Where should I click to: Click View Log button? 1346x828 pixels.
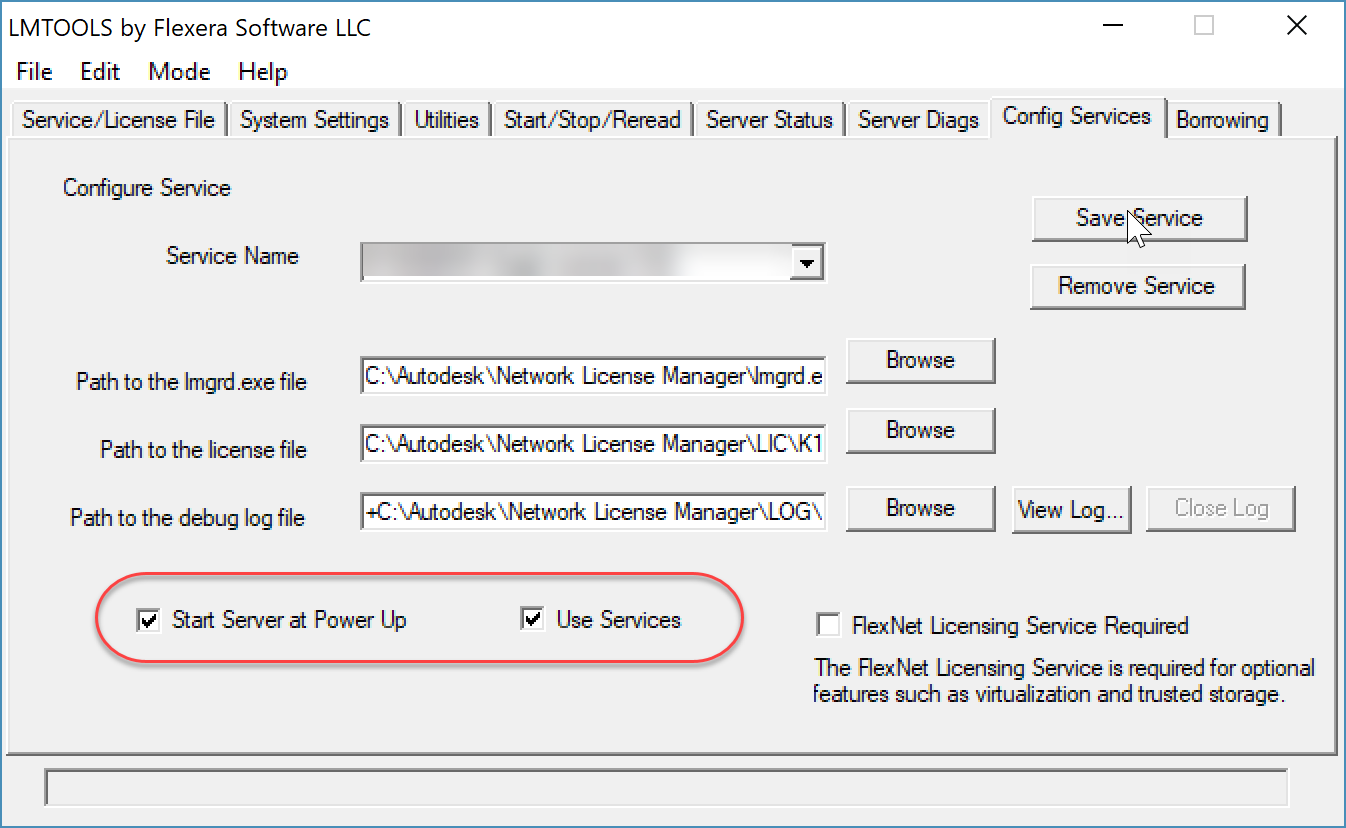[x=1072, y=509]
